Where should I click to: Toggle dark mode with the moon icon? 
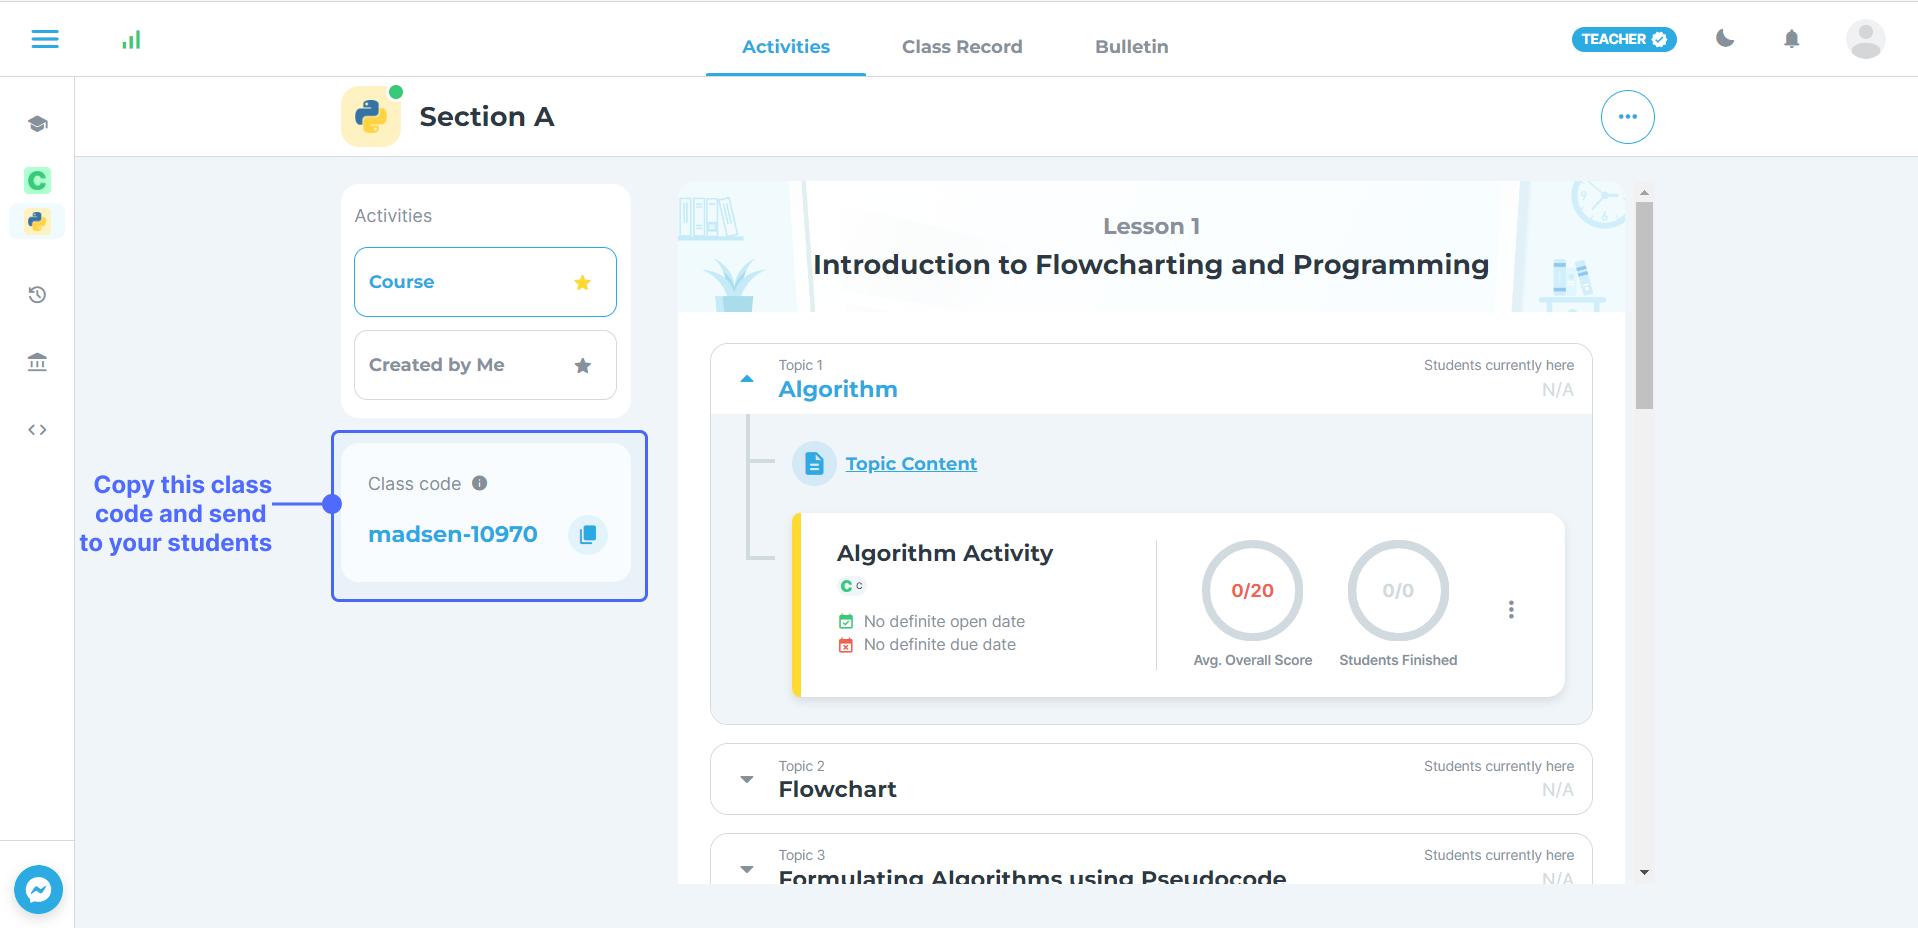[1725, 39]
